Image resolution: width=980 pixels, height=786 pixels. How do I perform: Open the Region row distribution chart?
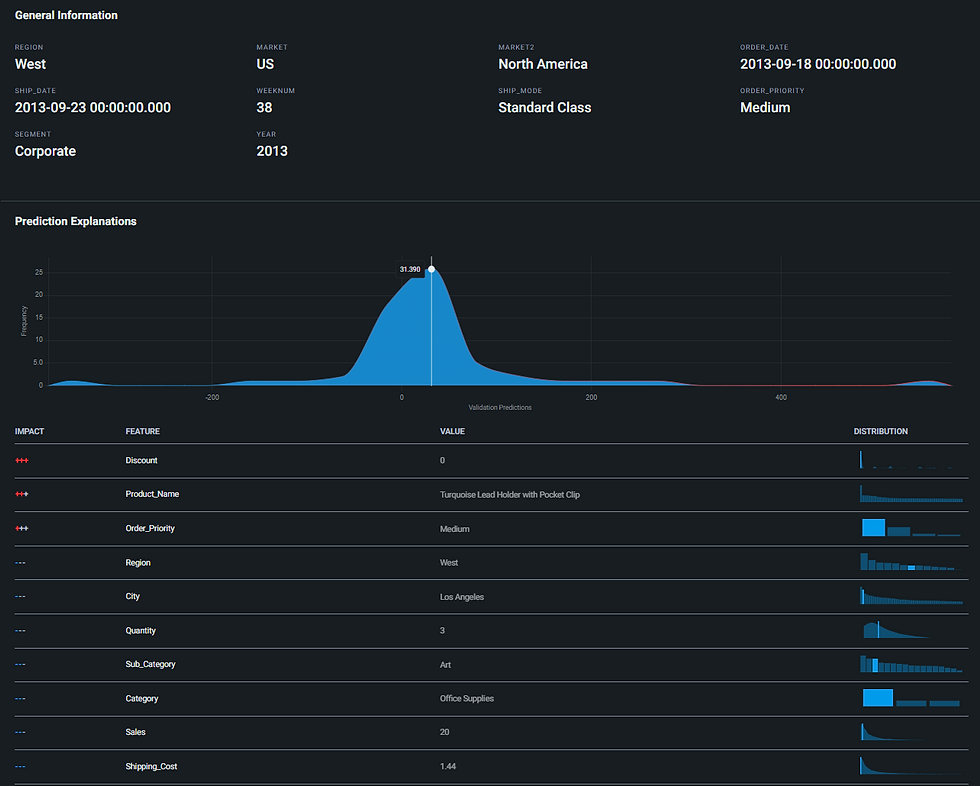pyautogui.click(x=911, y=561)
